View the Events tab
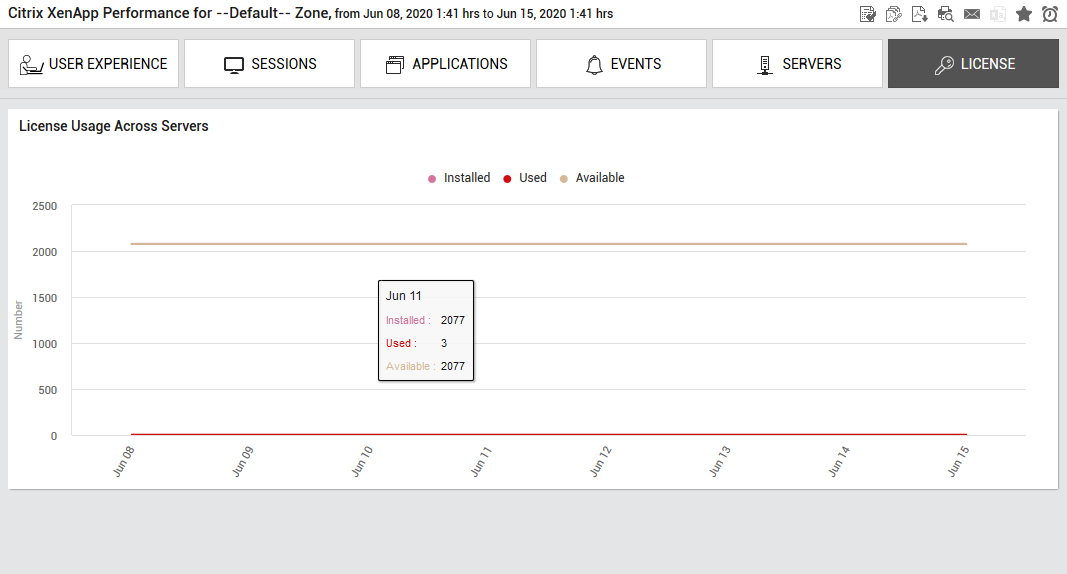 621,63
